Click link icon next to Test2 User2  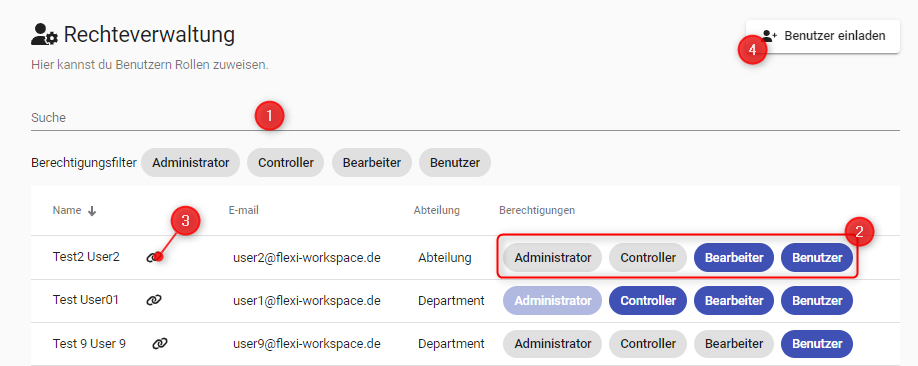153,257
